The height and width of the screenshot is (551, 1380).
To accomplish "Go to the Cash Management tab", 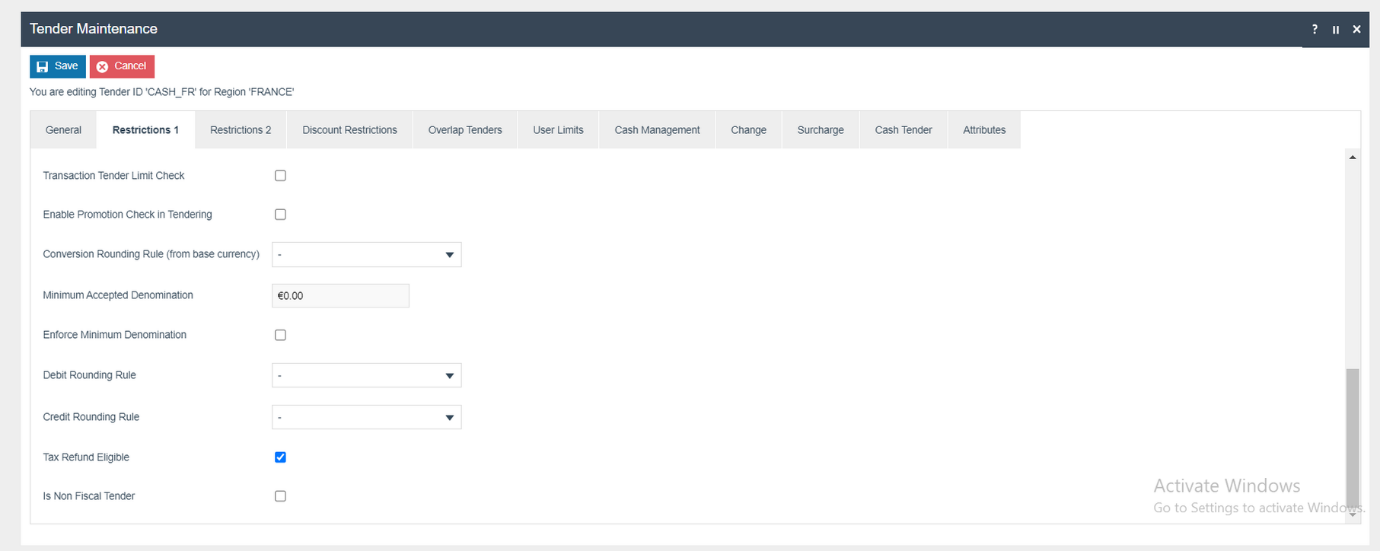I will click(x=657, y=130).
